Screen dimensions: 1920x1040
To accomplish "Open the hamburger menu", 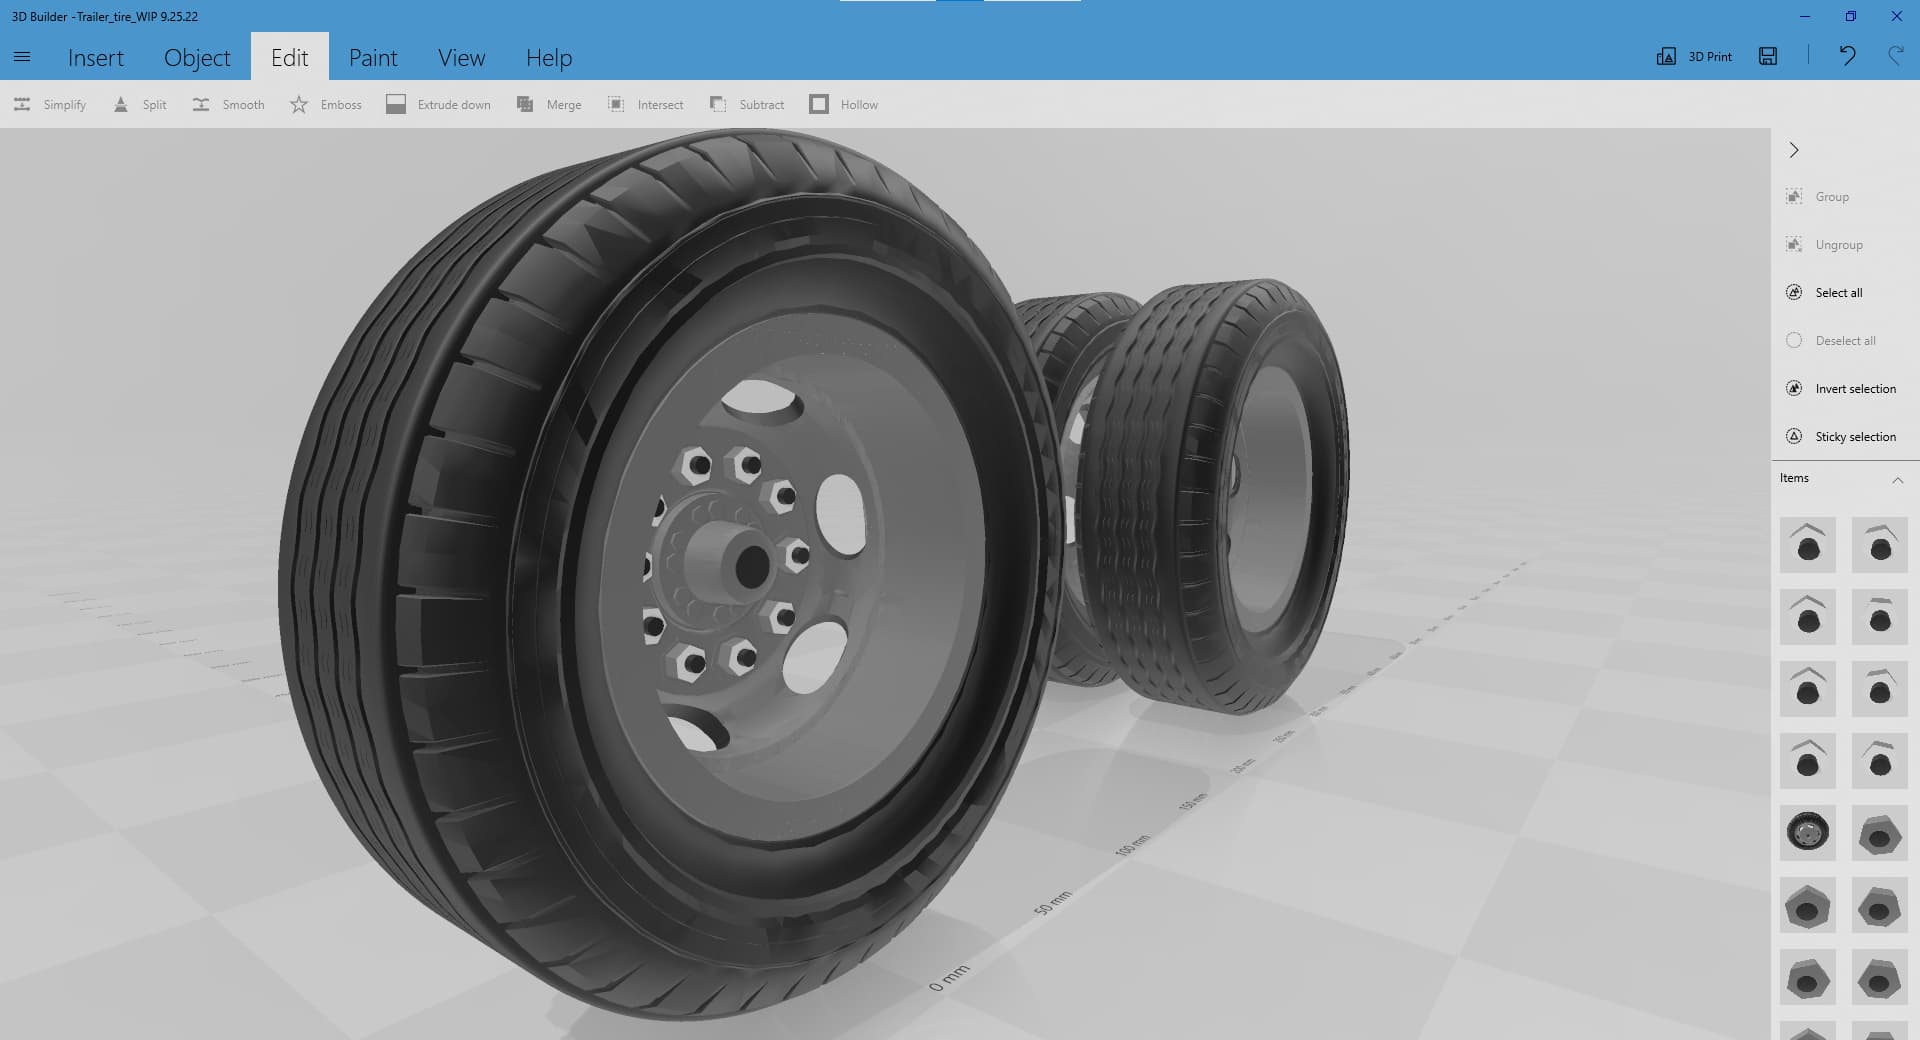I will tap(22, 57).
